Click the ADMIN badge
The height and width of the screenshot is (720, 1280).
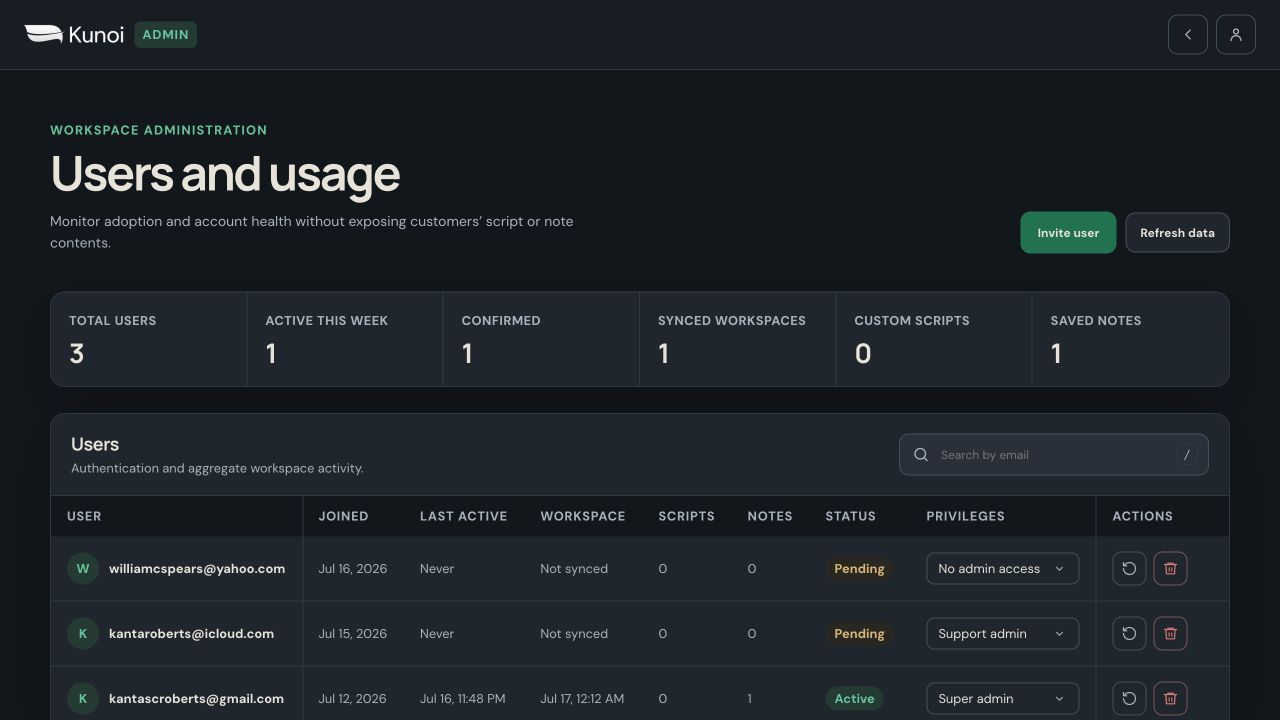(166, 35)
